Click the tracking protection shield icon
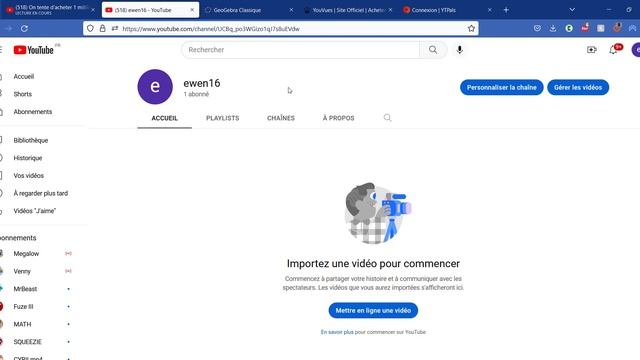The image size is (640, 360). coord(90,29)
